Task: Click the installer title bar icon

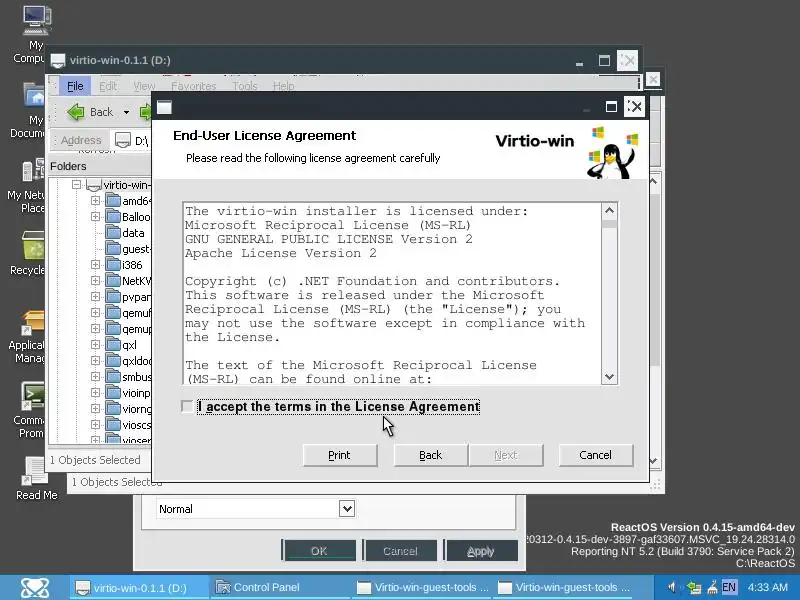Action: coord(164,107)
